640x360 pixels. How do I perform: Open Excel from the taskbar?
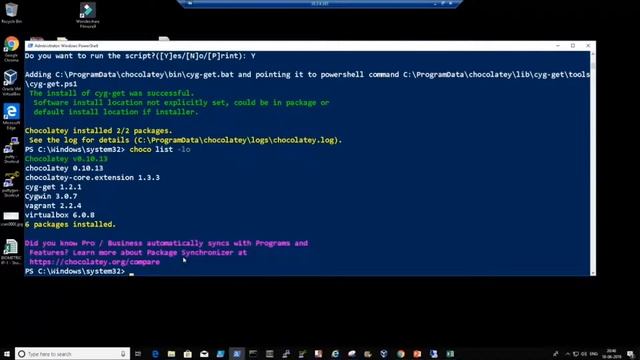coord(450,354)
